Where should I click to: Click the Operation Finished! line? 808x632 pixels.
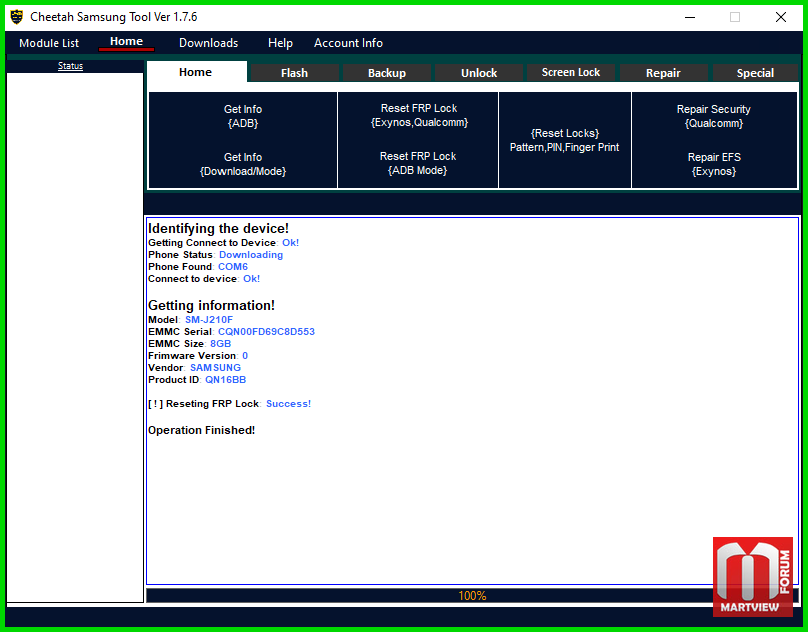[x=201, y=430]
